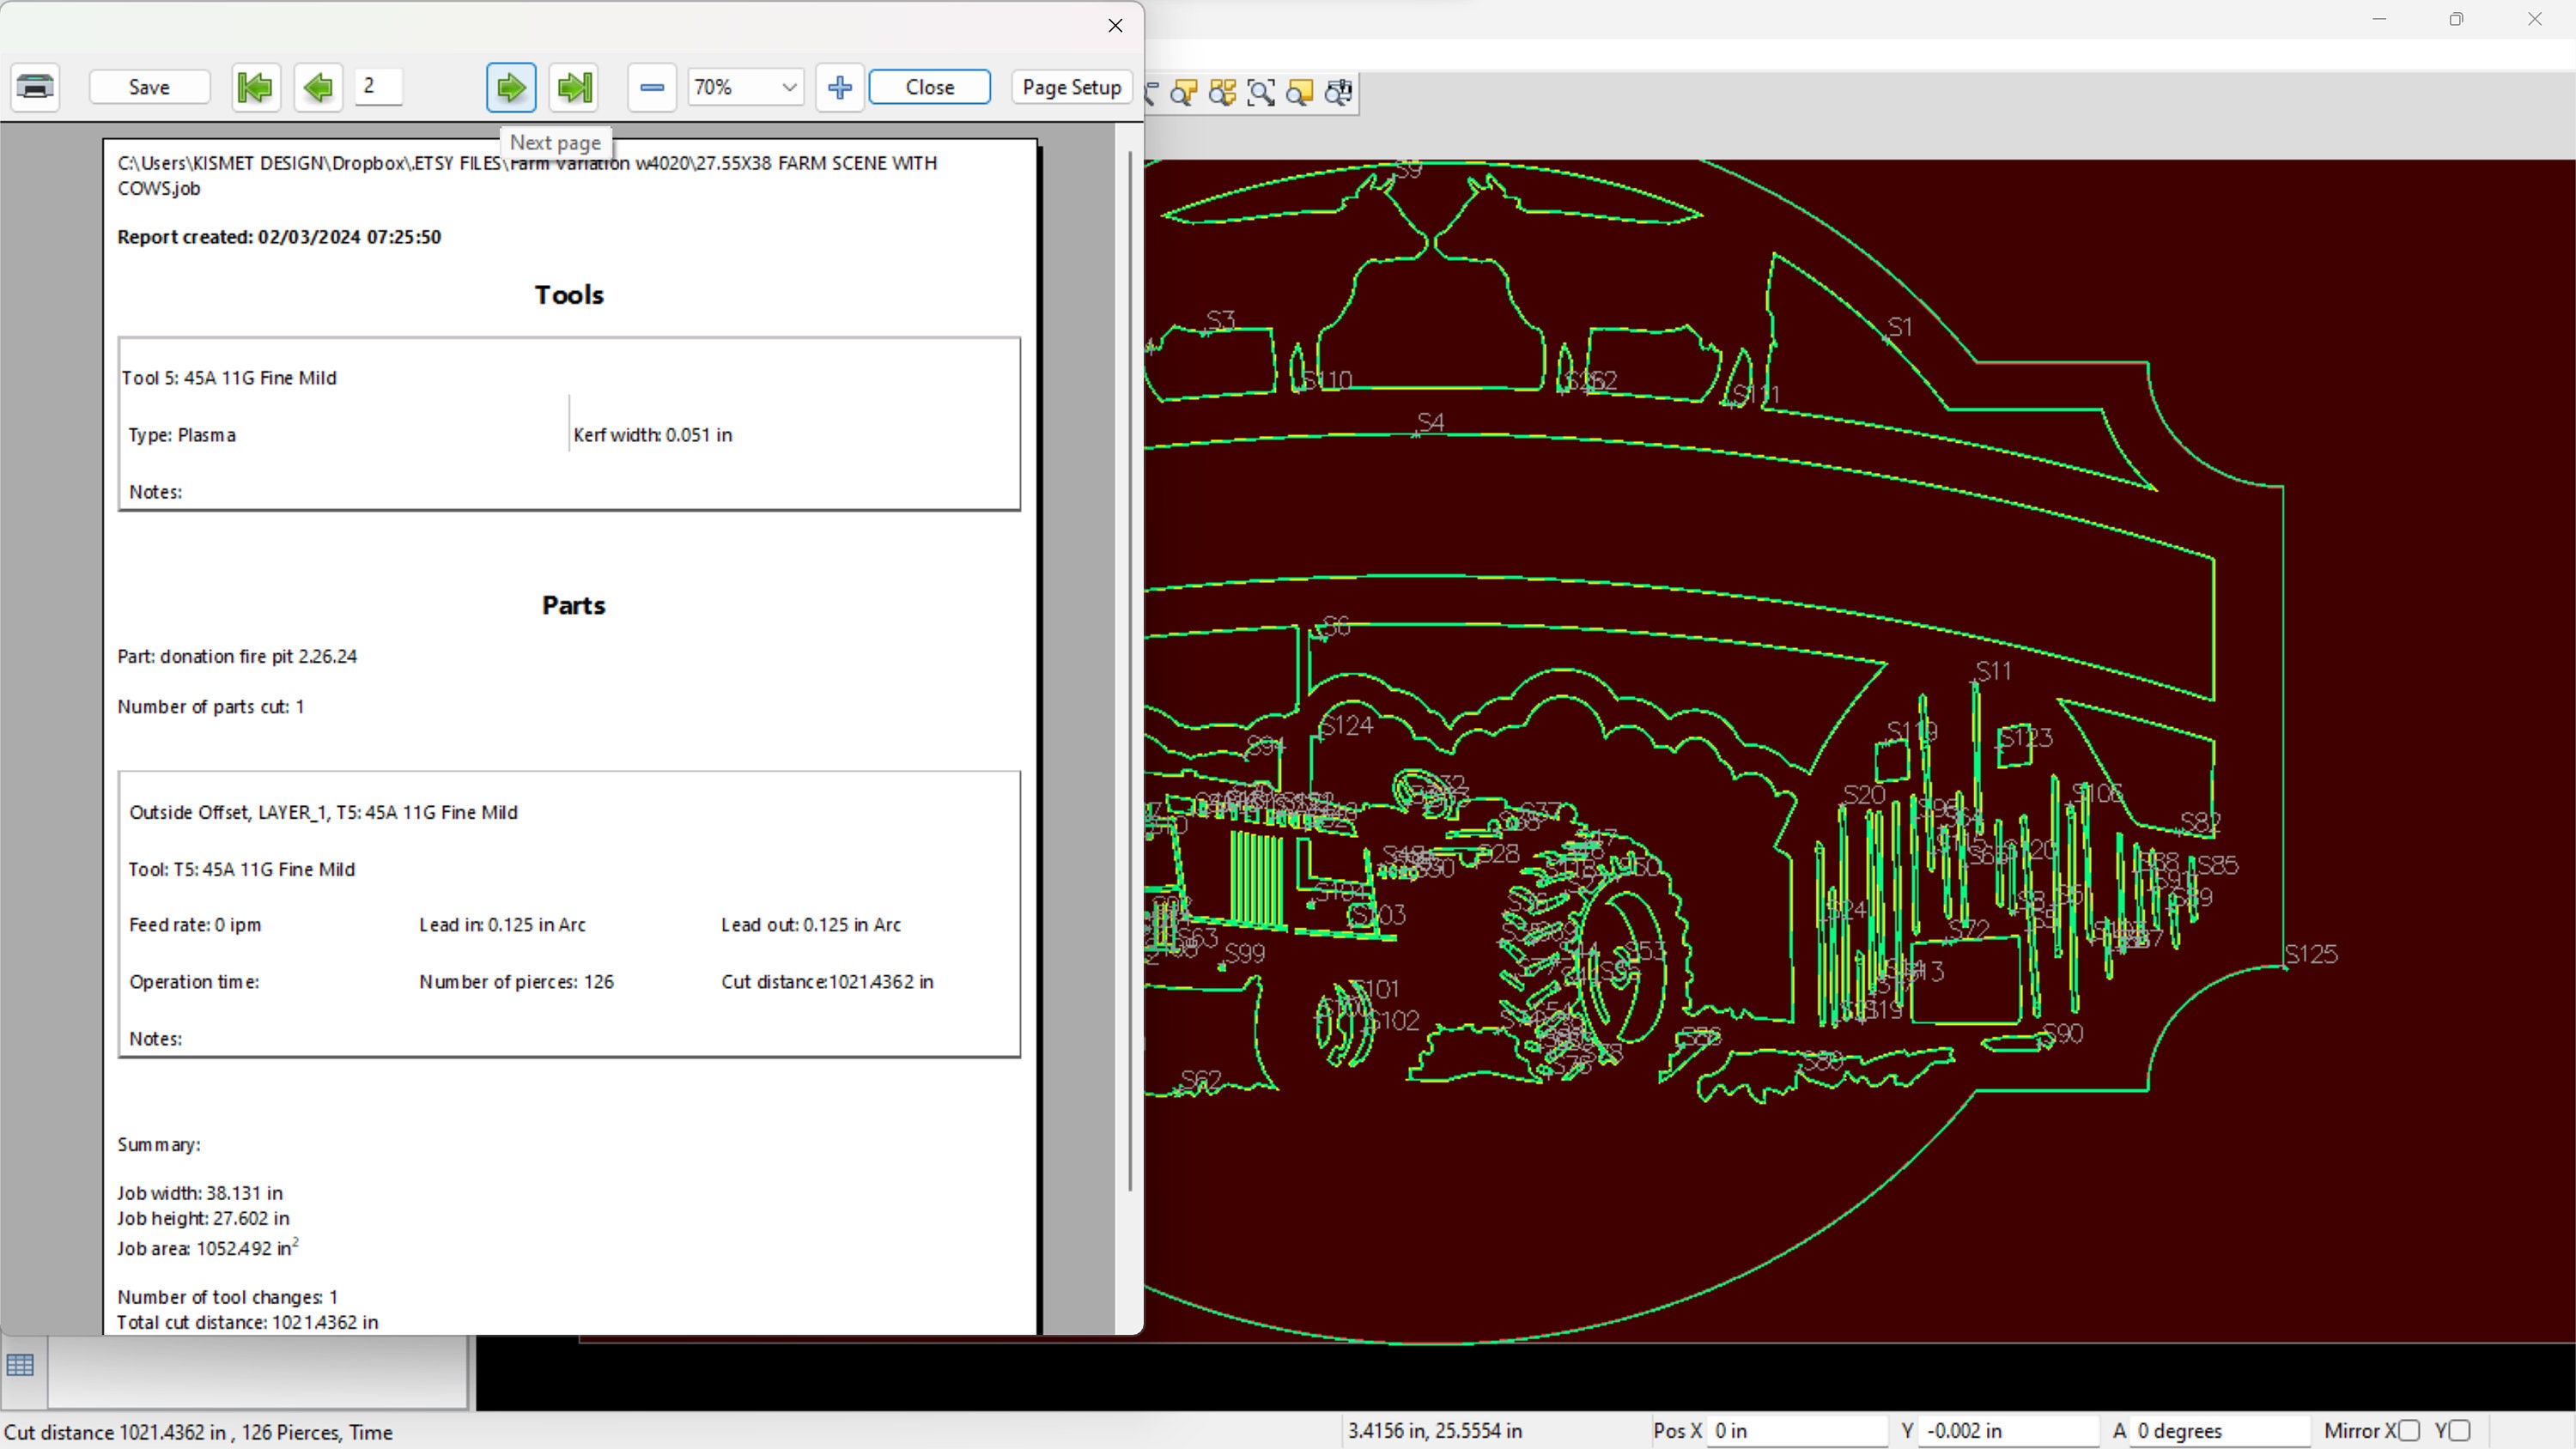The image size is (2576, 1449).
Task: Activate the zoom window tool
Action: pyautogui.click(x=1261, y=93)
